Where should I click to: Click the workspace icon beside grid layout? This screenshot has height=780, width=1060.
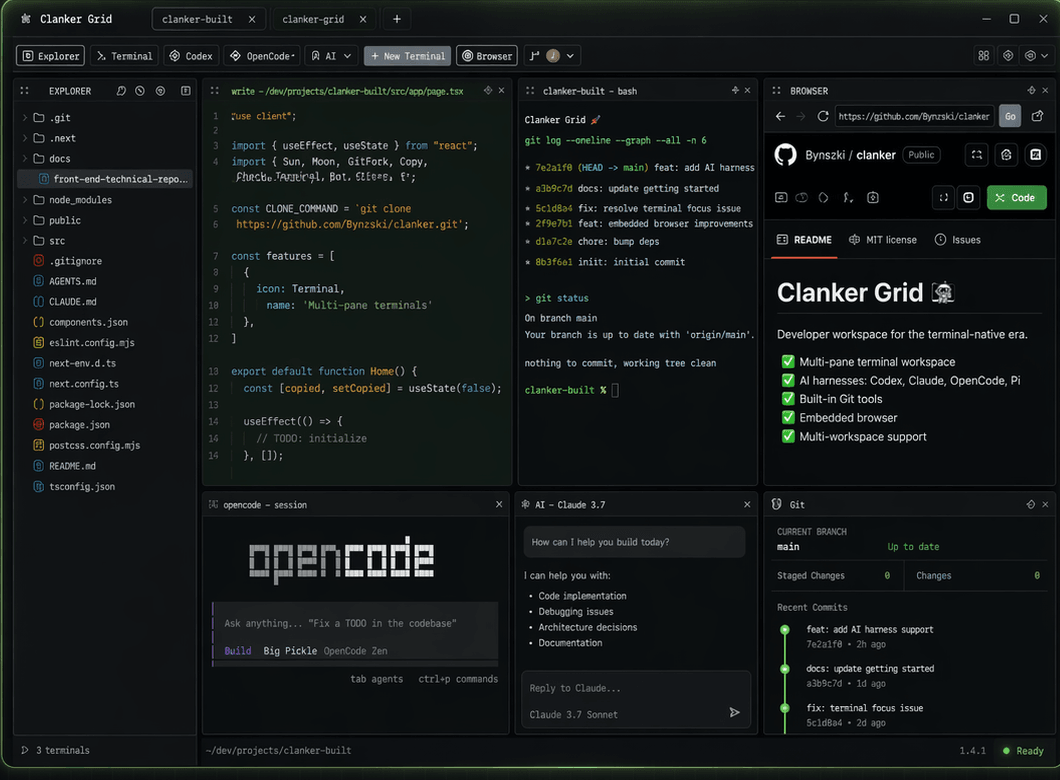point(1008,56)
